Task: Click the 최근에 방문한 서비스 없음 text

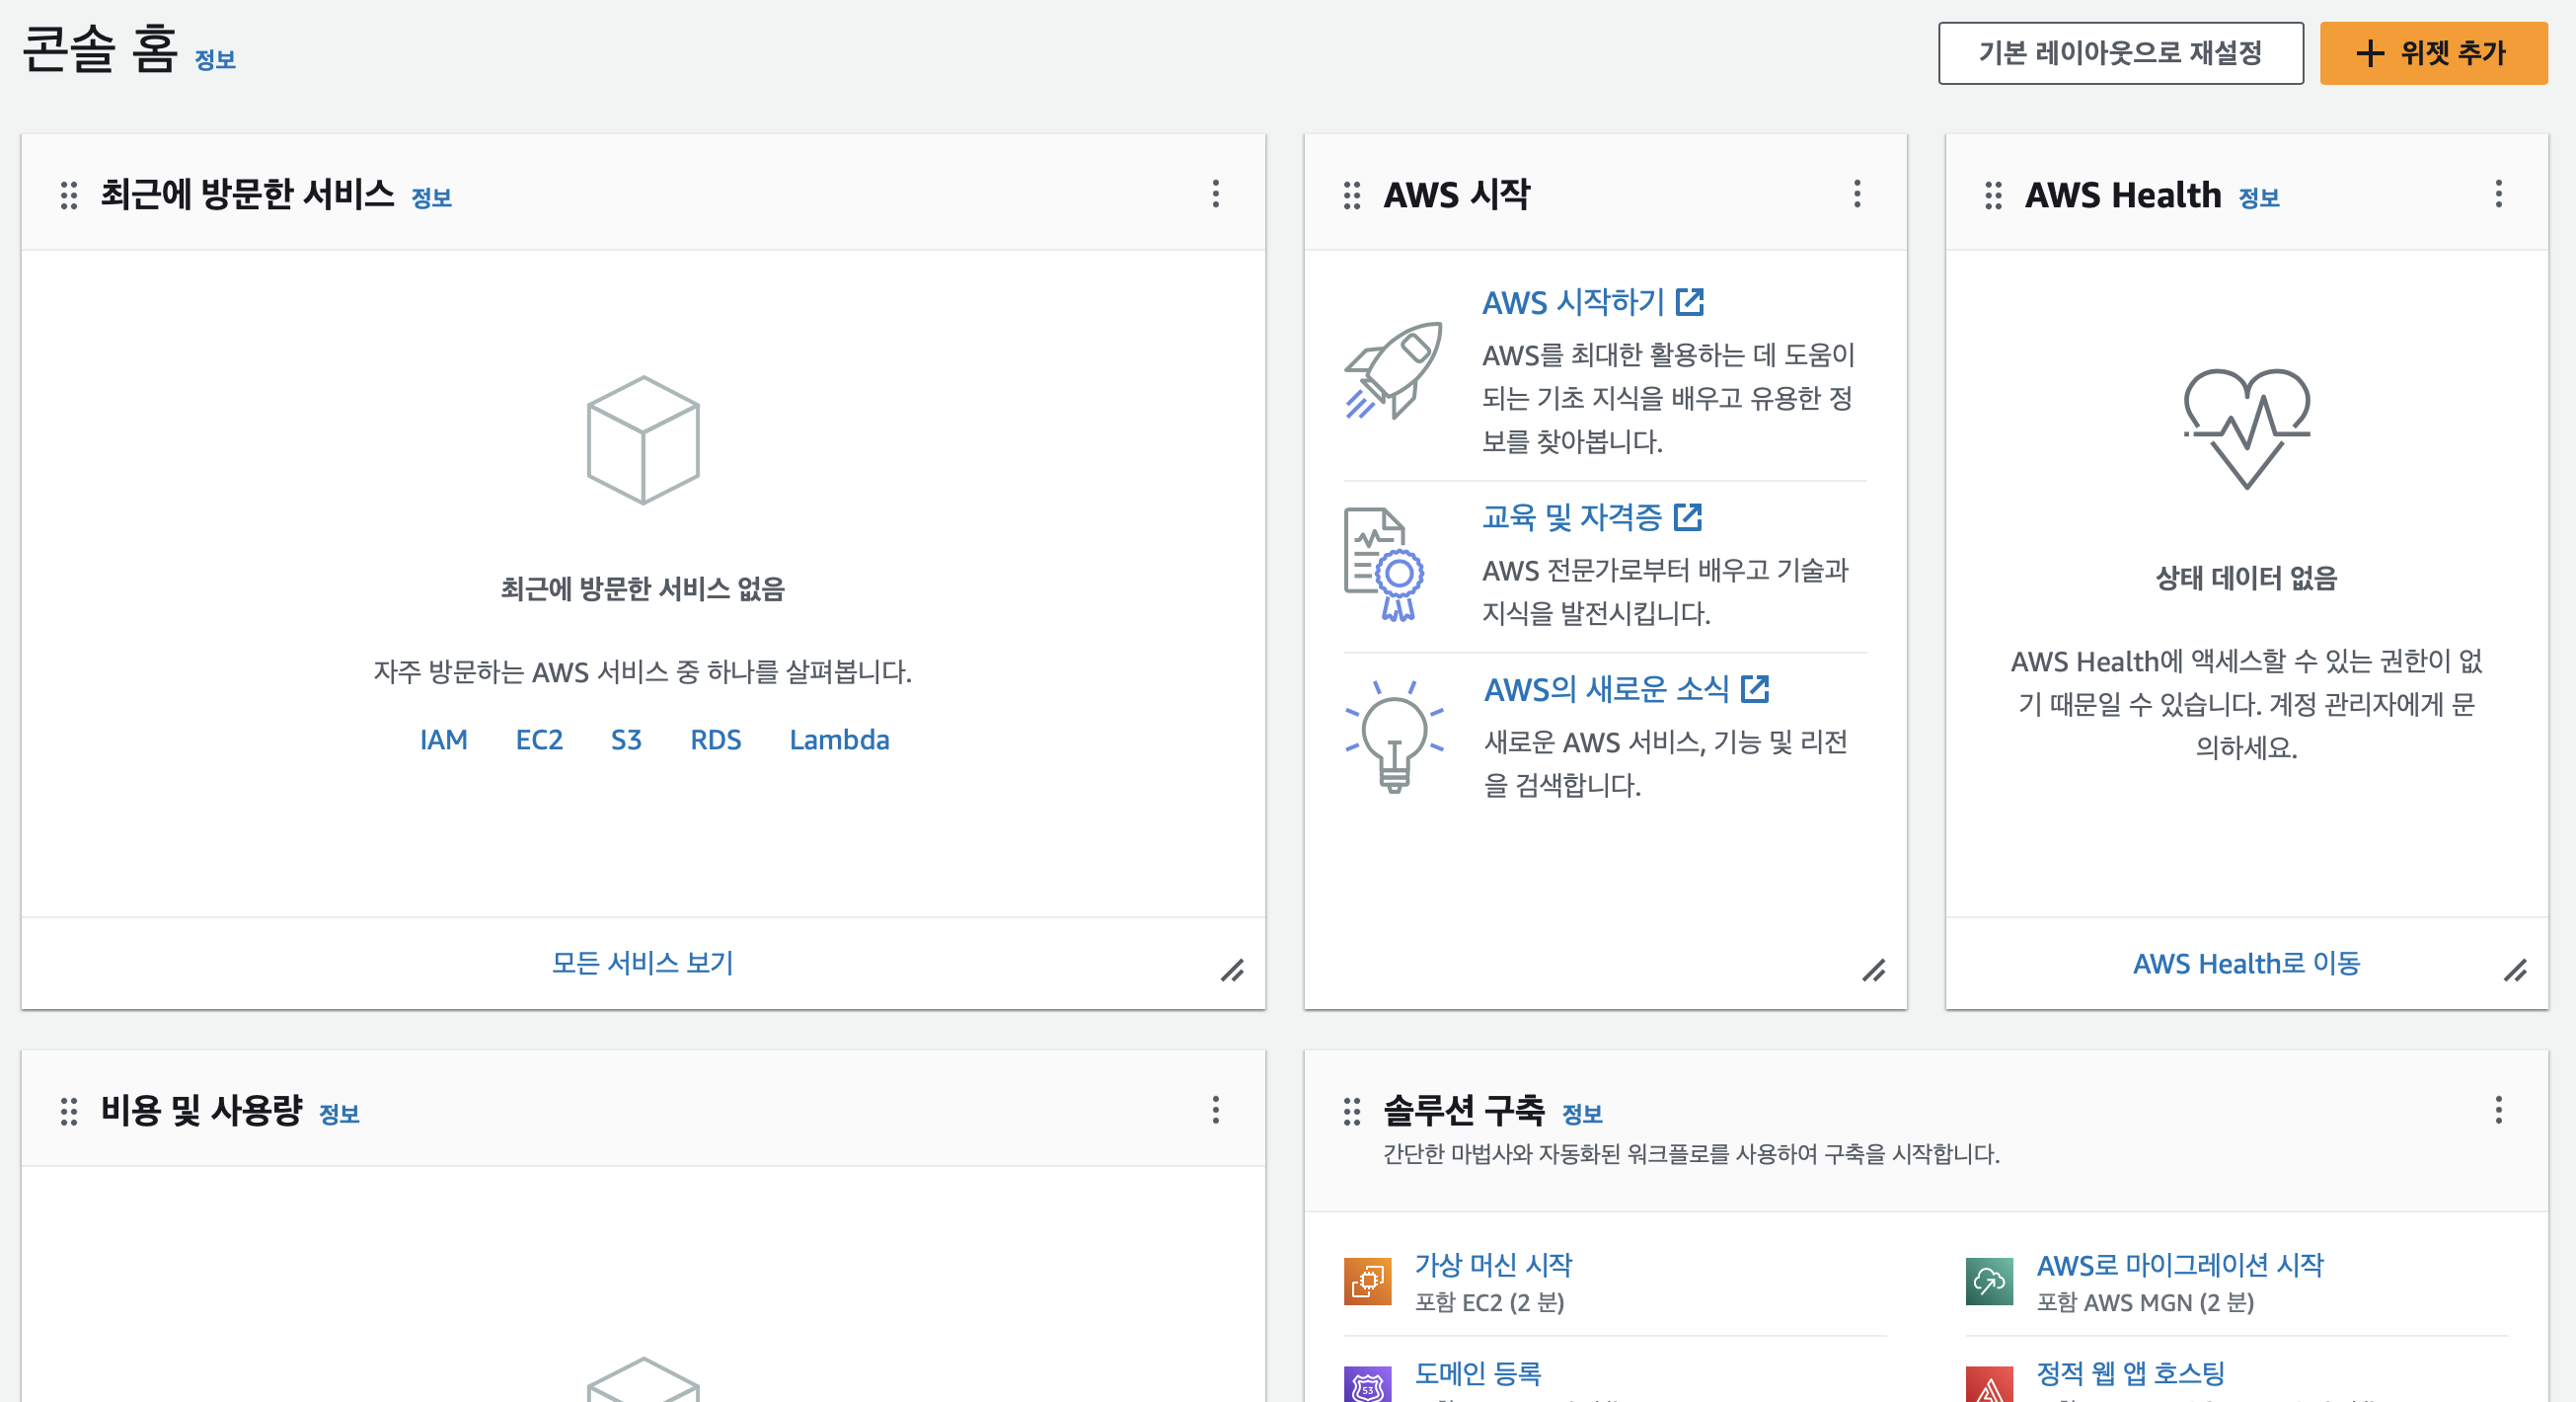Action: pyautogui.click(x=643, y=589)
